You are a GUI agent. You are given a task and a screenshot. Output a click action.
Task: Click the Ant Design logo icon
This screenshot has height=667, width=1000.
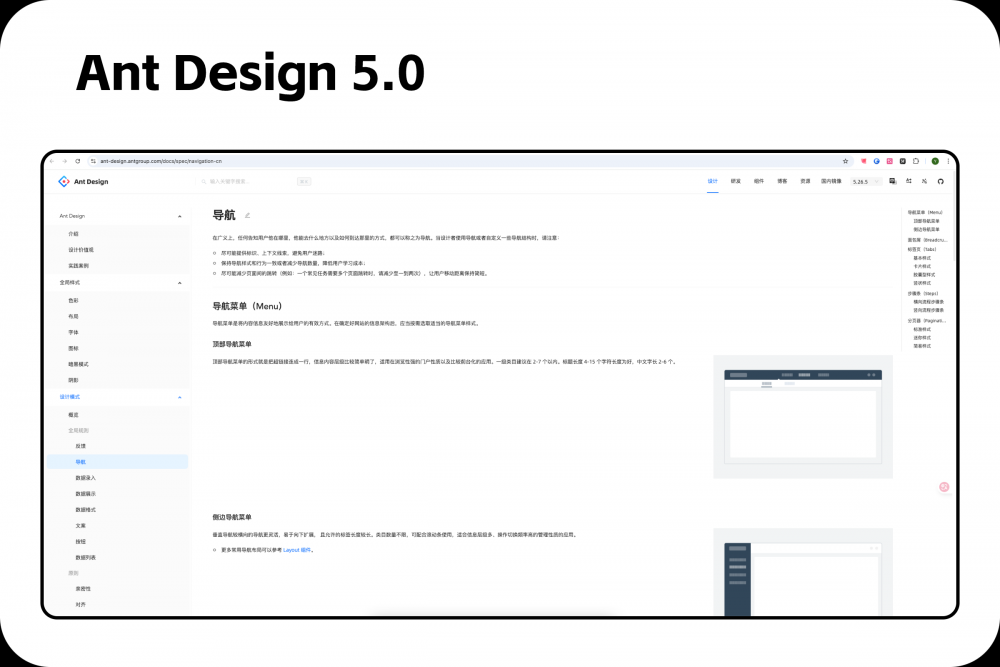[63, 182]
